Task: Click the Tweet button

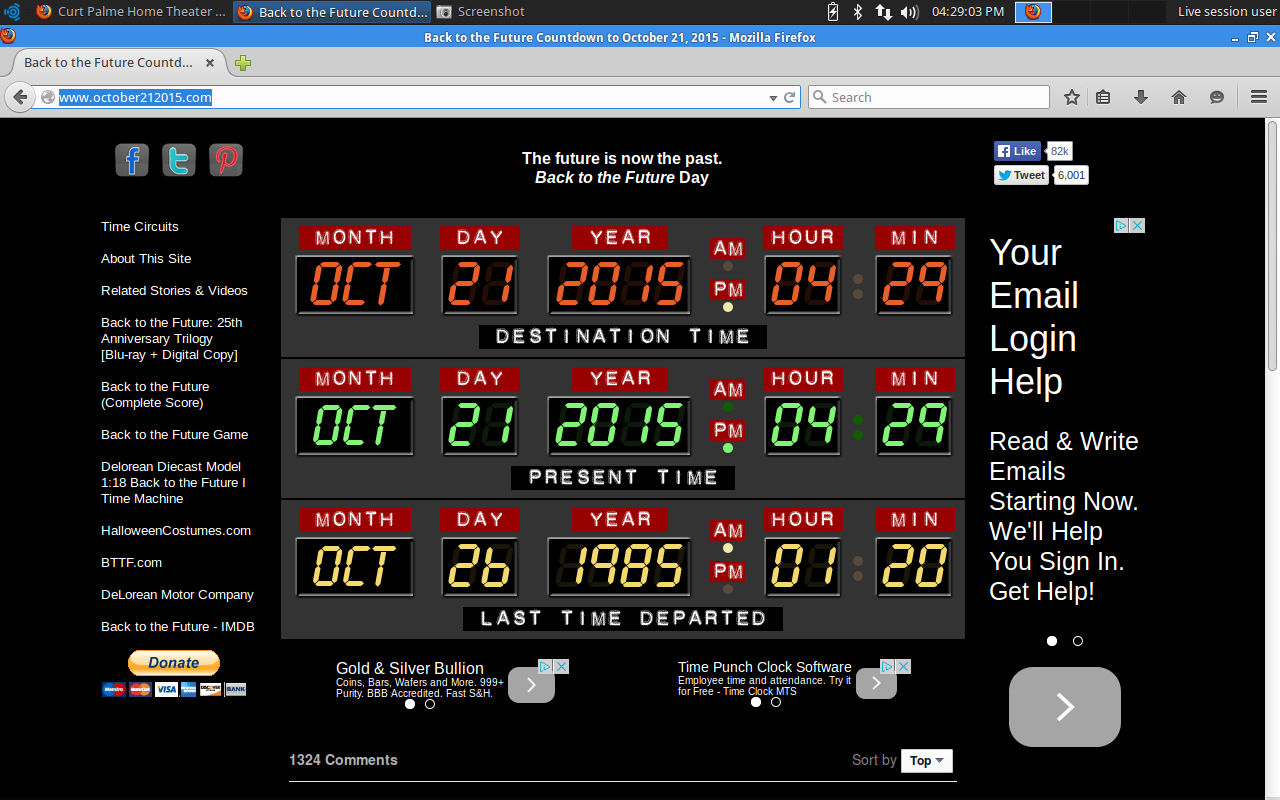Action: coord(1021,175)
